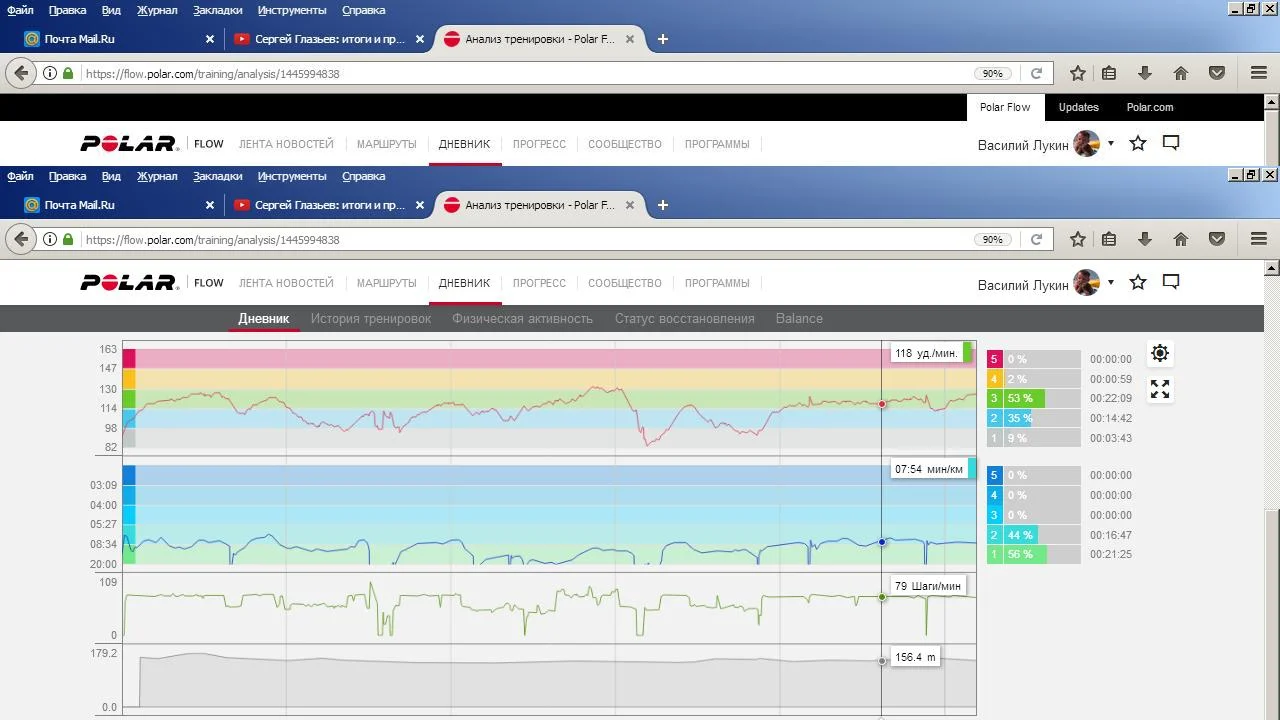
Task: Open История тренировок sub-tab
Action: 370,319
